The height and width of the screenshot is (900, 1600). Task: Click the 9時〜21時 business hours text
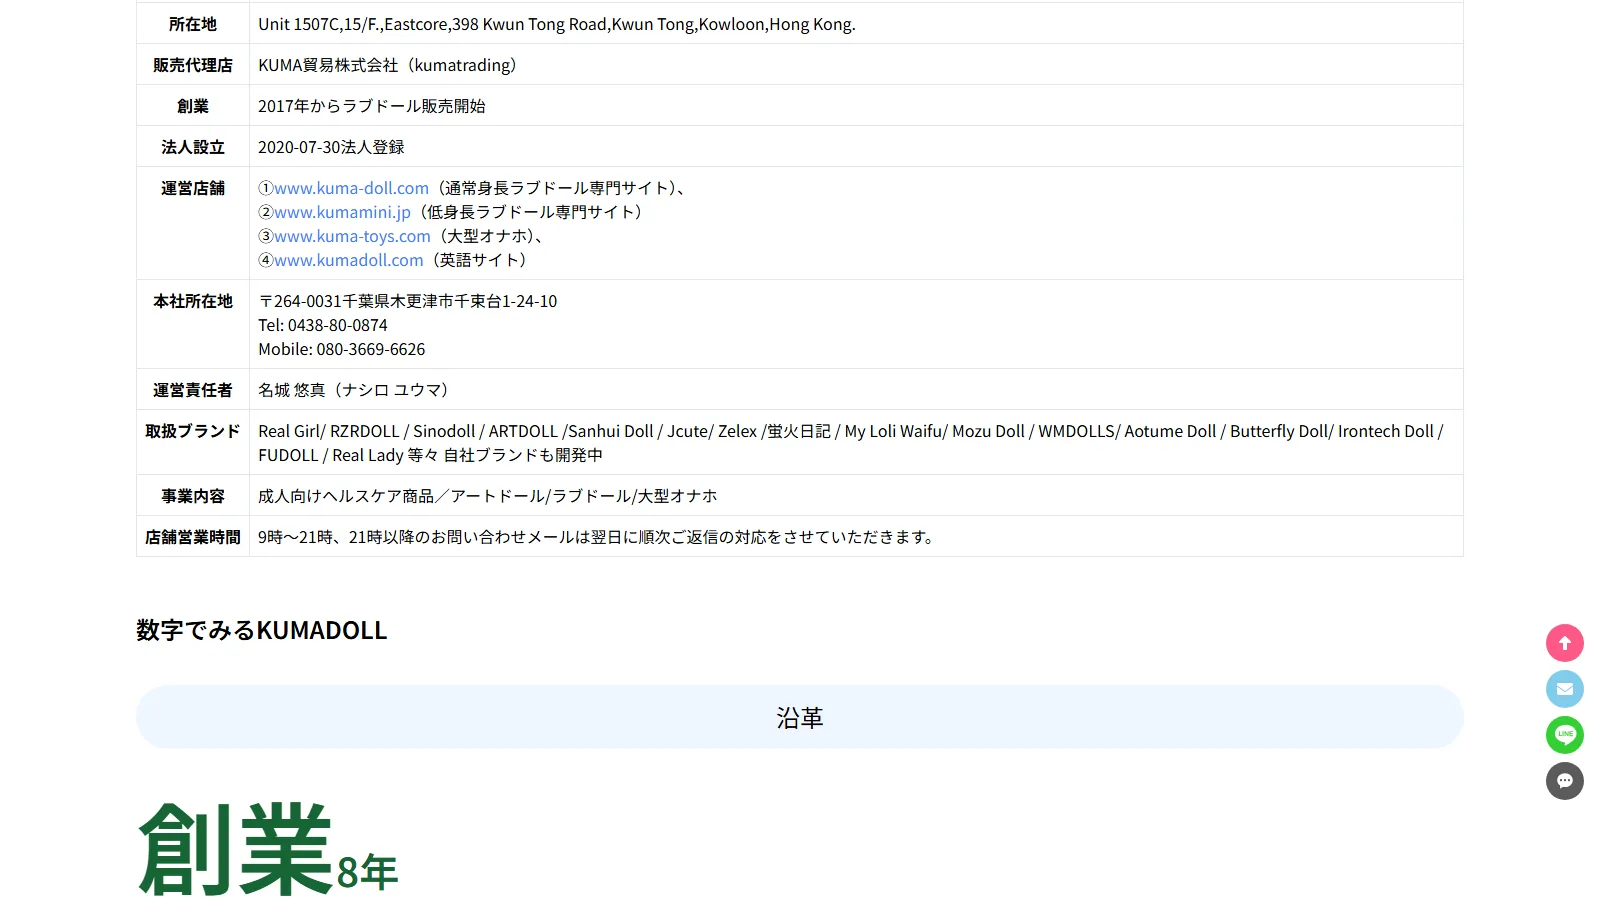tap(598, 537)
